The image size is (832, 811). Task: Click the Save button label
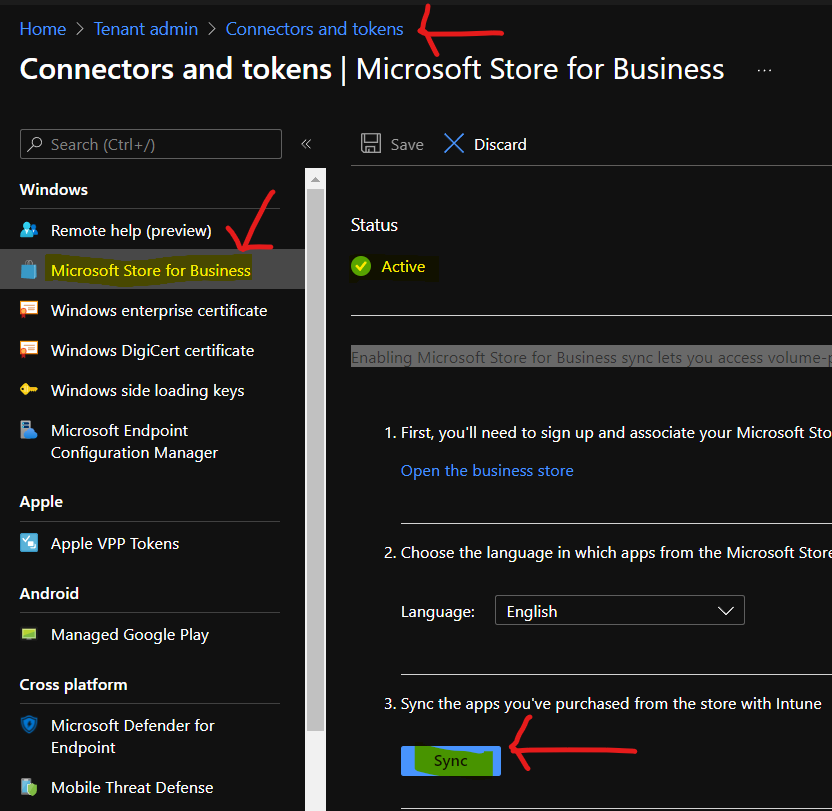pyautogui.click(x=407, y=144)
